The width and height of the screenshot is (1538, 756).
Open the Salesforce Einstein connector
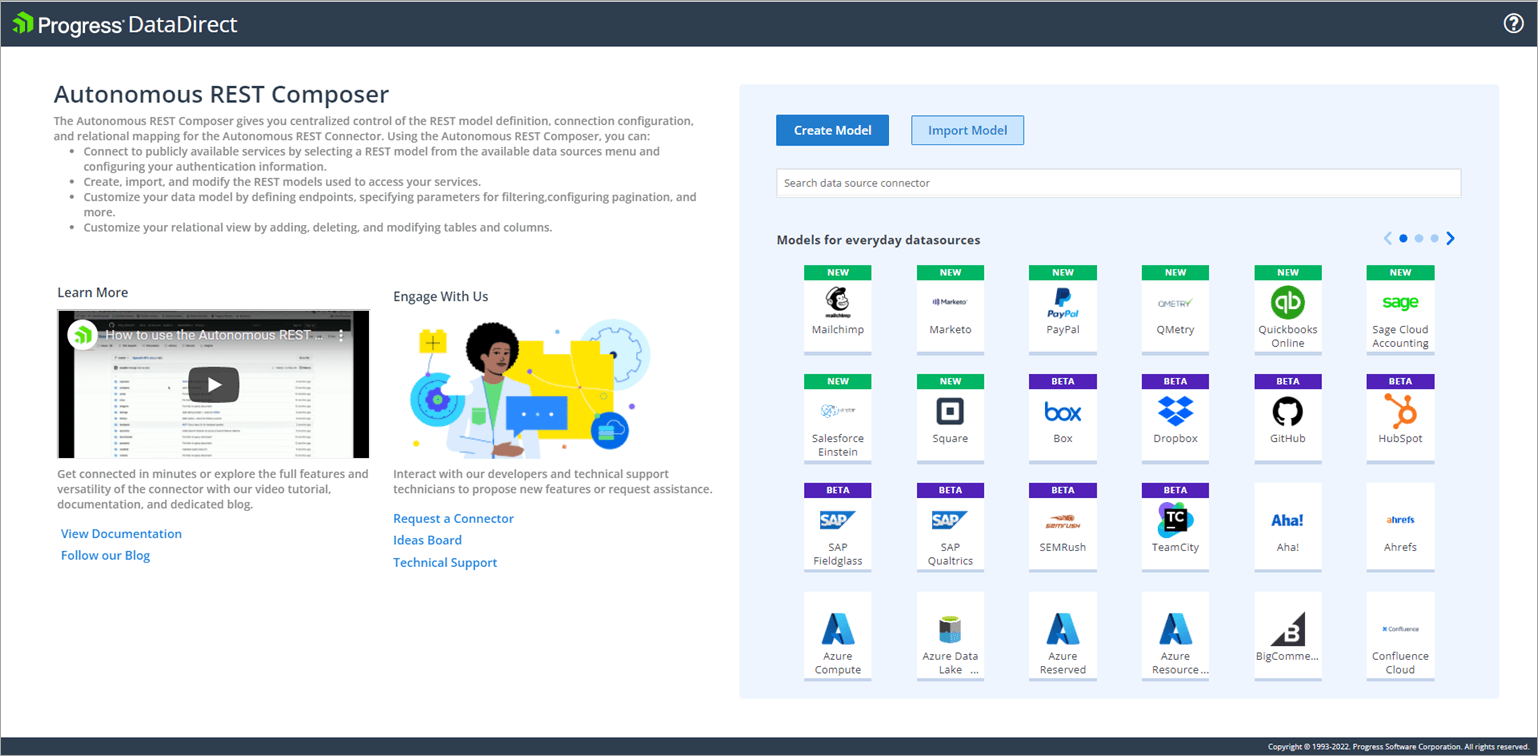(x=837, y=418)
